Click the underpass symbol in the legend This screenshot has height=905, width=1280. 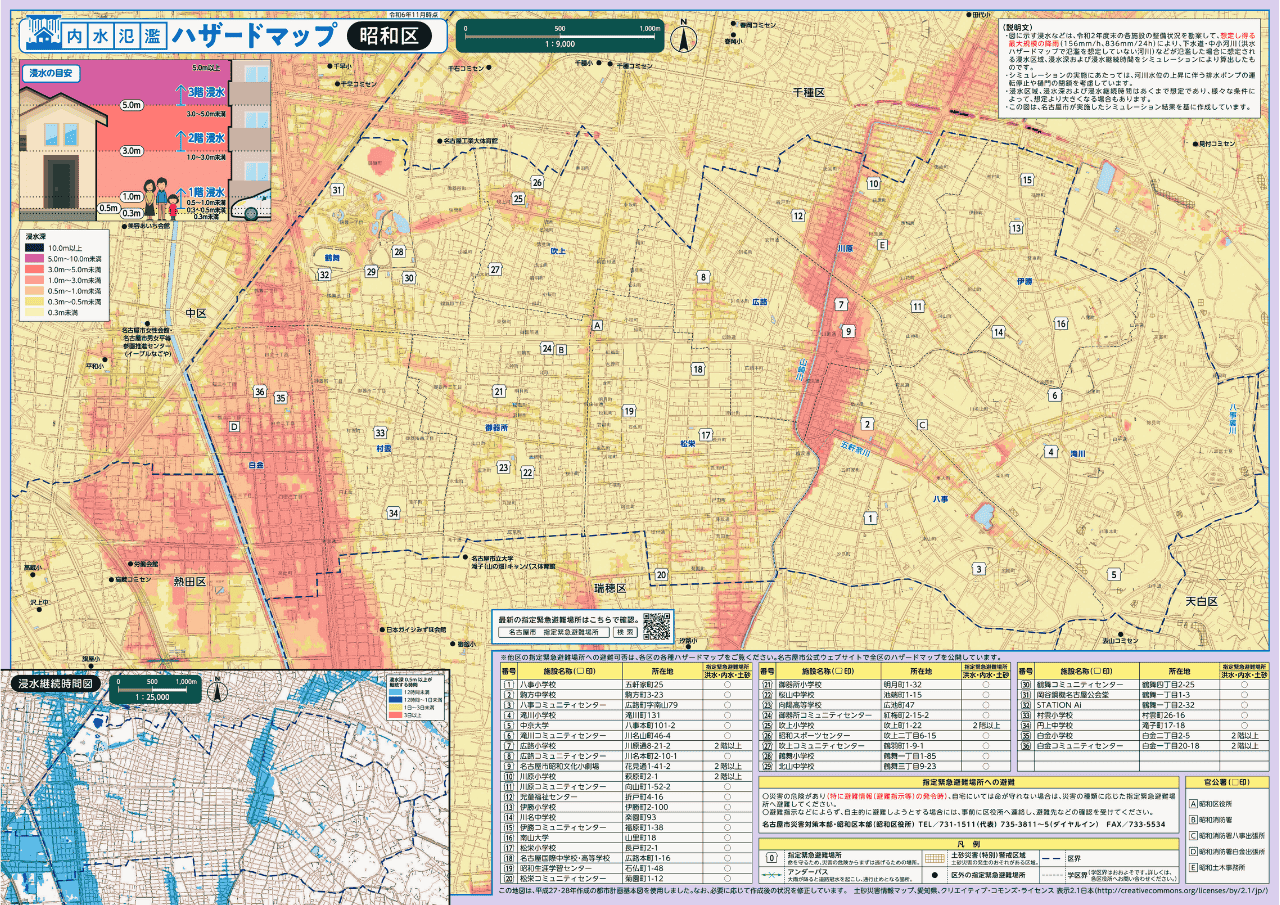click(770, 875)
